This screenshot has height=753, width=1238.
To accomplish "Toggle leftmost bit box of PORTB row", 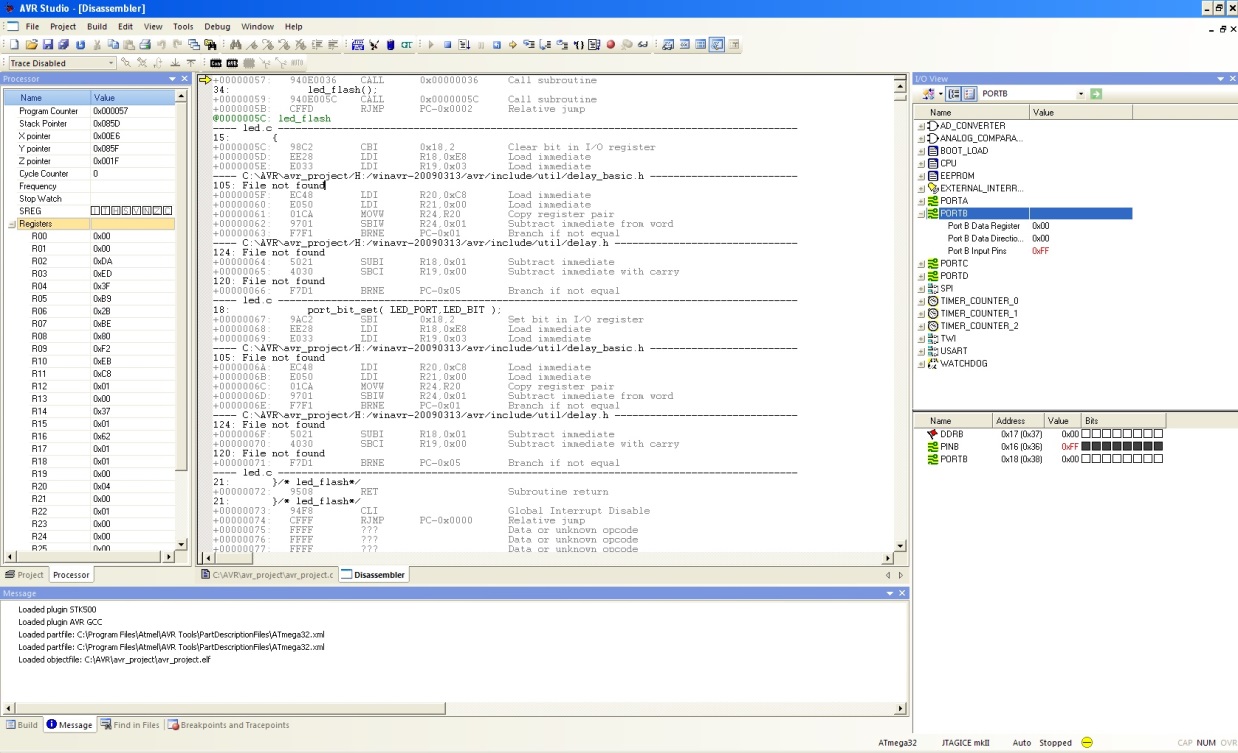I will pos(1087,459).
